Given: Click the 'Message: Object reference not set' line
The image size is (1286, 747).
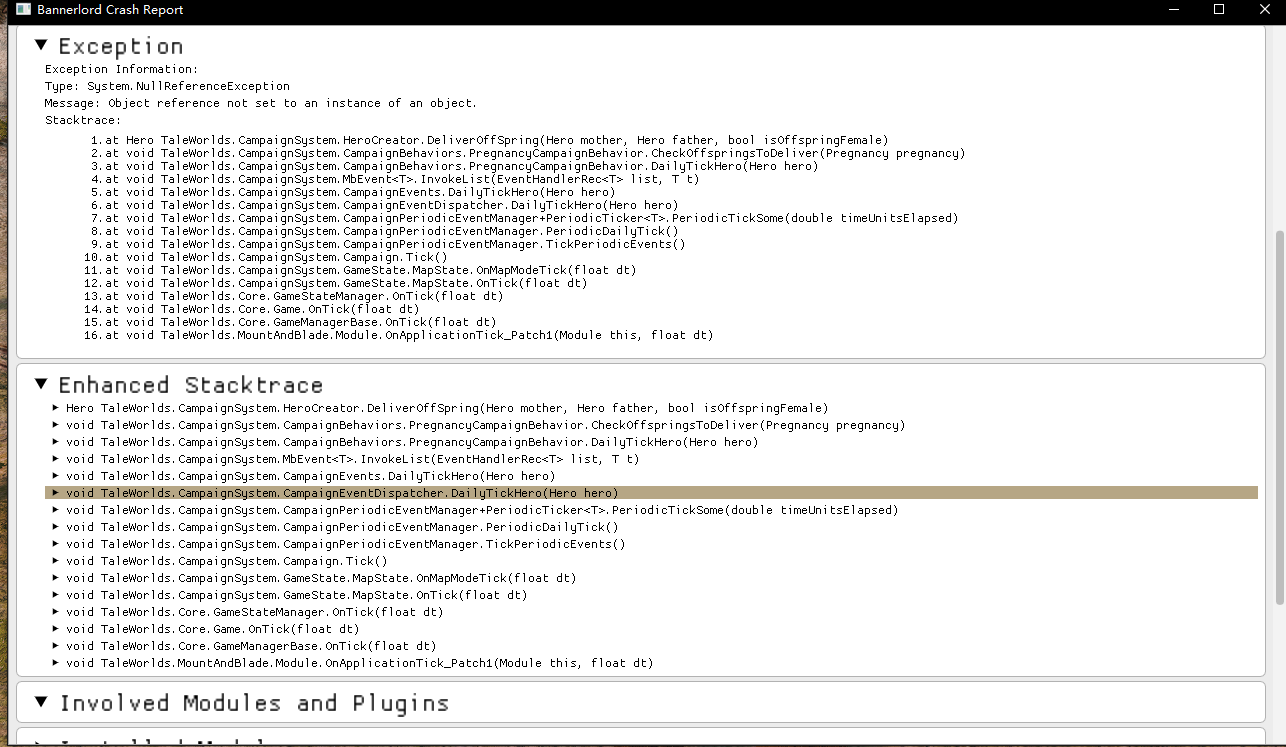Looking at the screenshot, I should (261, 103).
